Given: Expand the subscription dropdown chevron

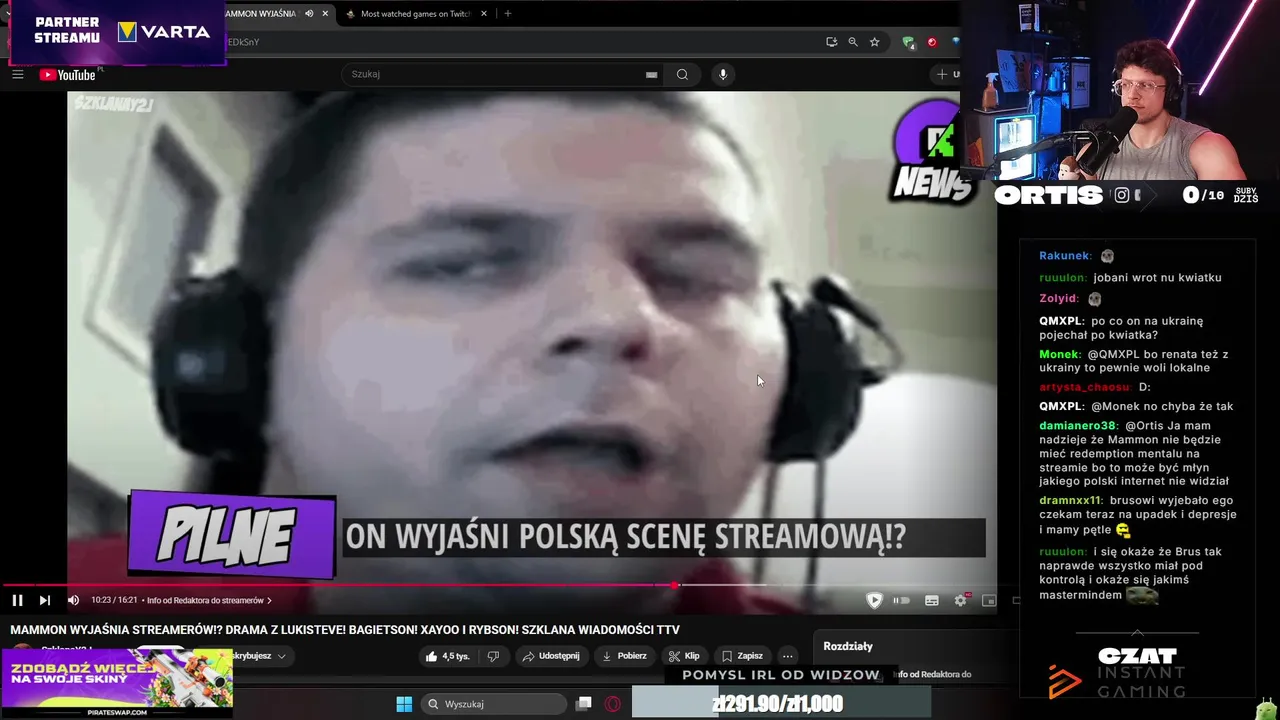Looking at the screenshot, I should point(282,656).
